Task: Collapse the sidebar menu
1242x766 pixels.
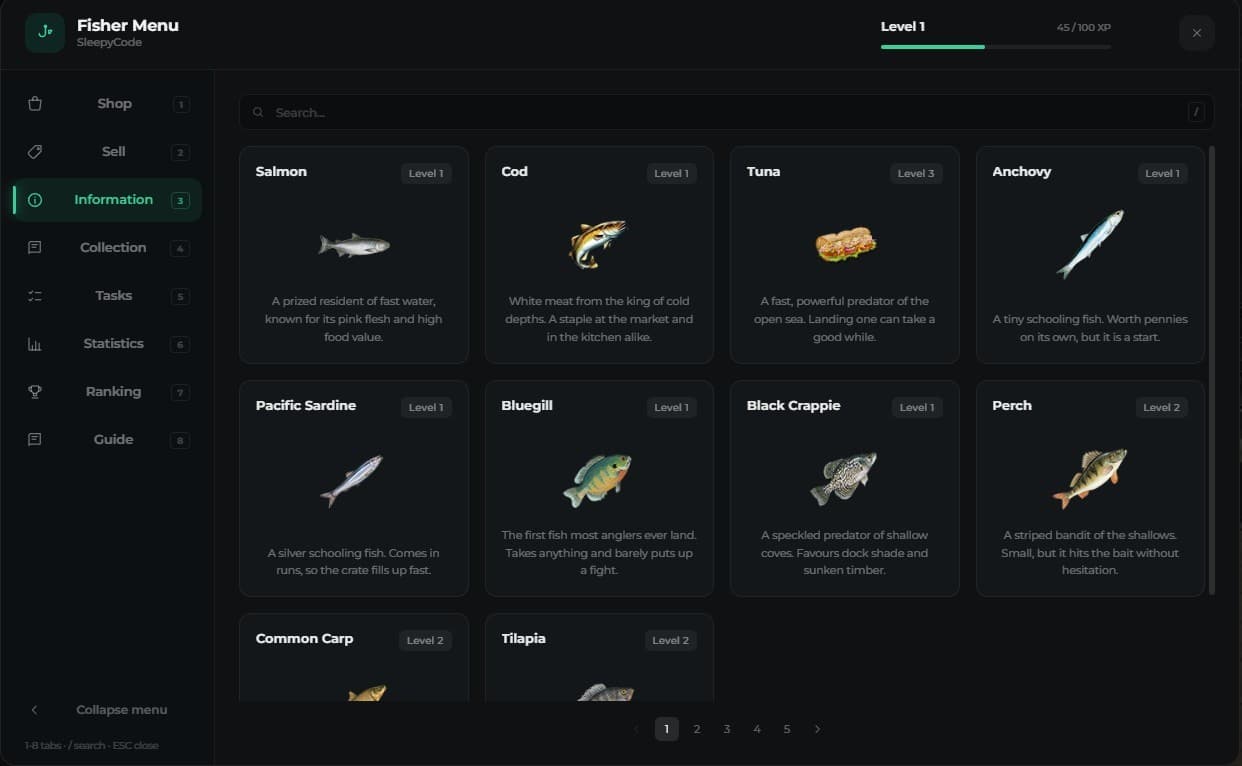Action: coord(107,710)
